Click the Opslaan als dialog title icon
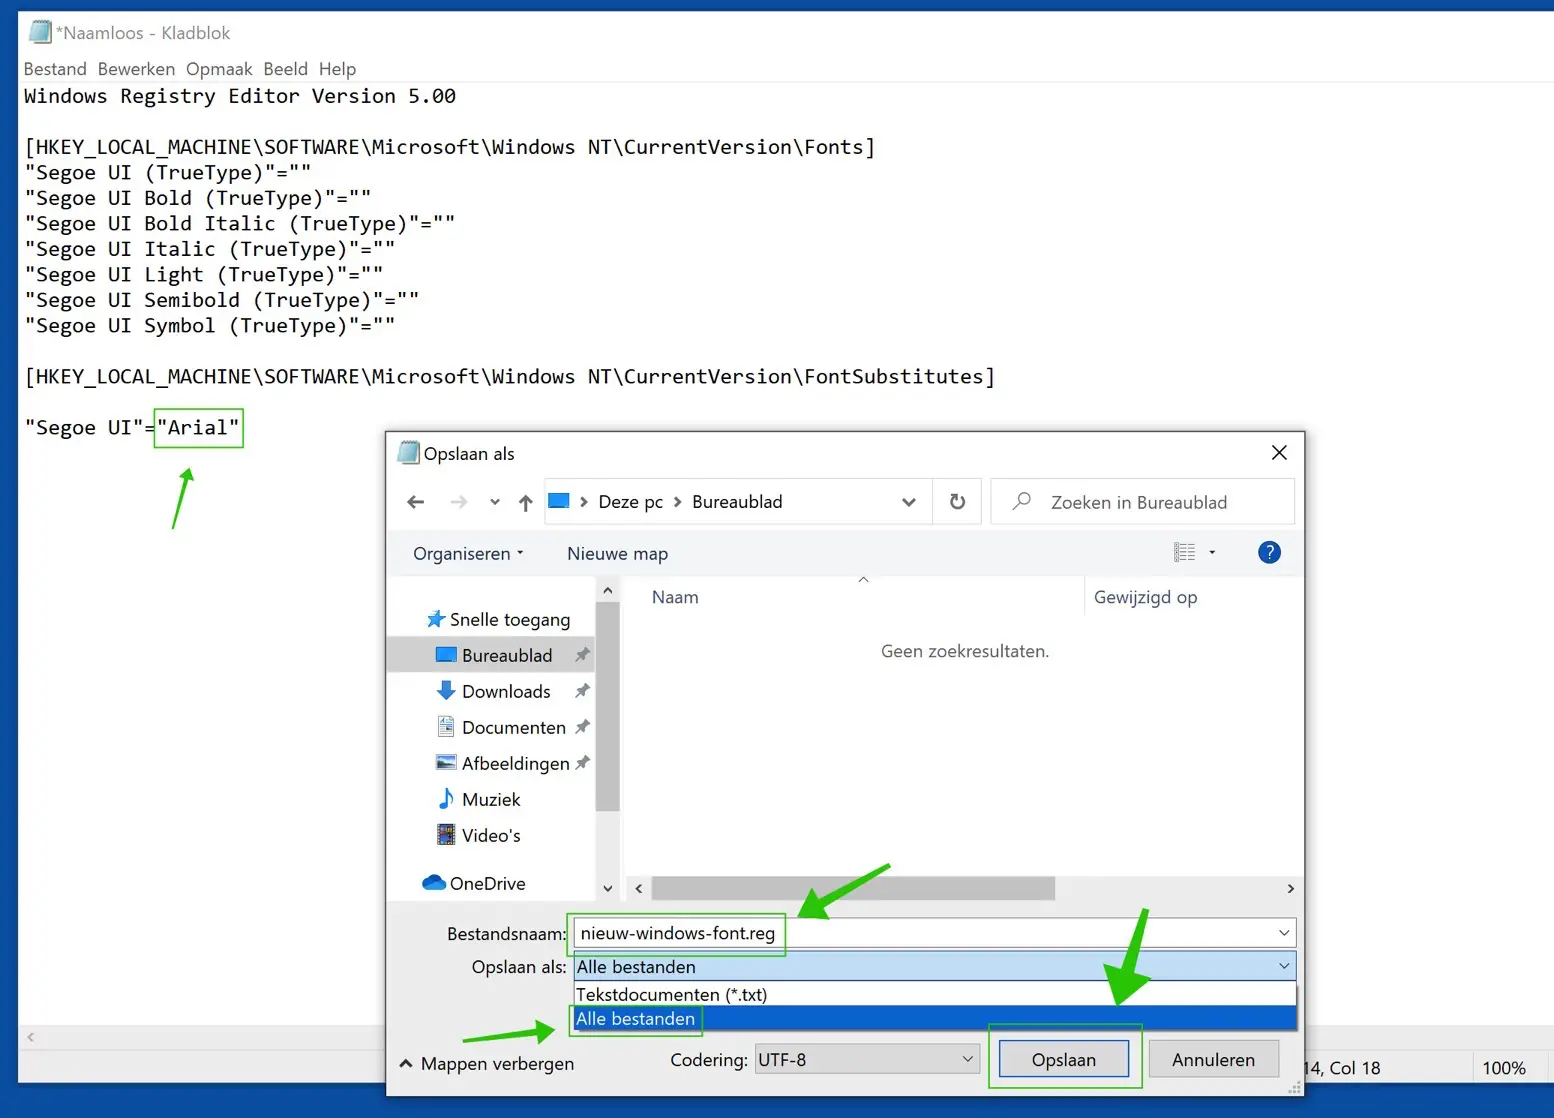 [x=408, y=452]
